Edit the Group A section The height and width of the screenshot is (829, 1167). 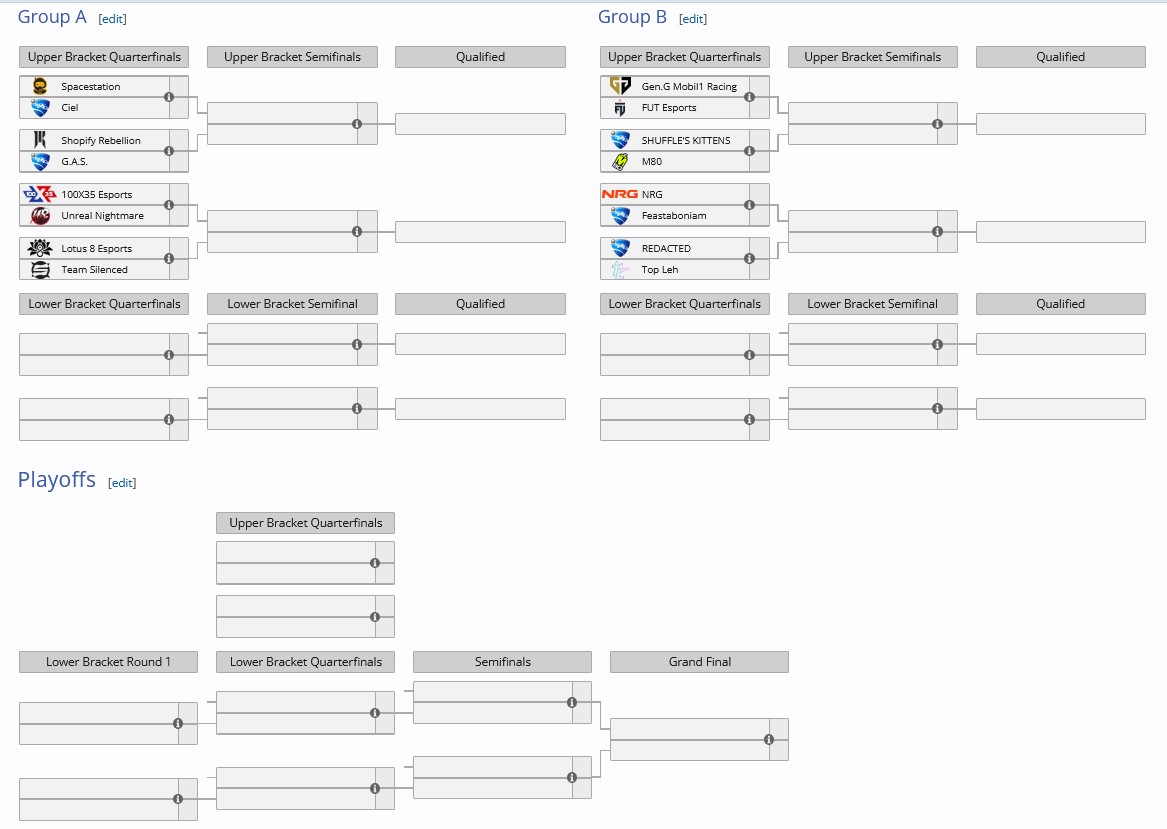[113, 19]
